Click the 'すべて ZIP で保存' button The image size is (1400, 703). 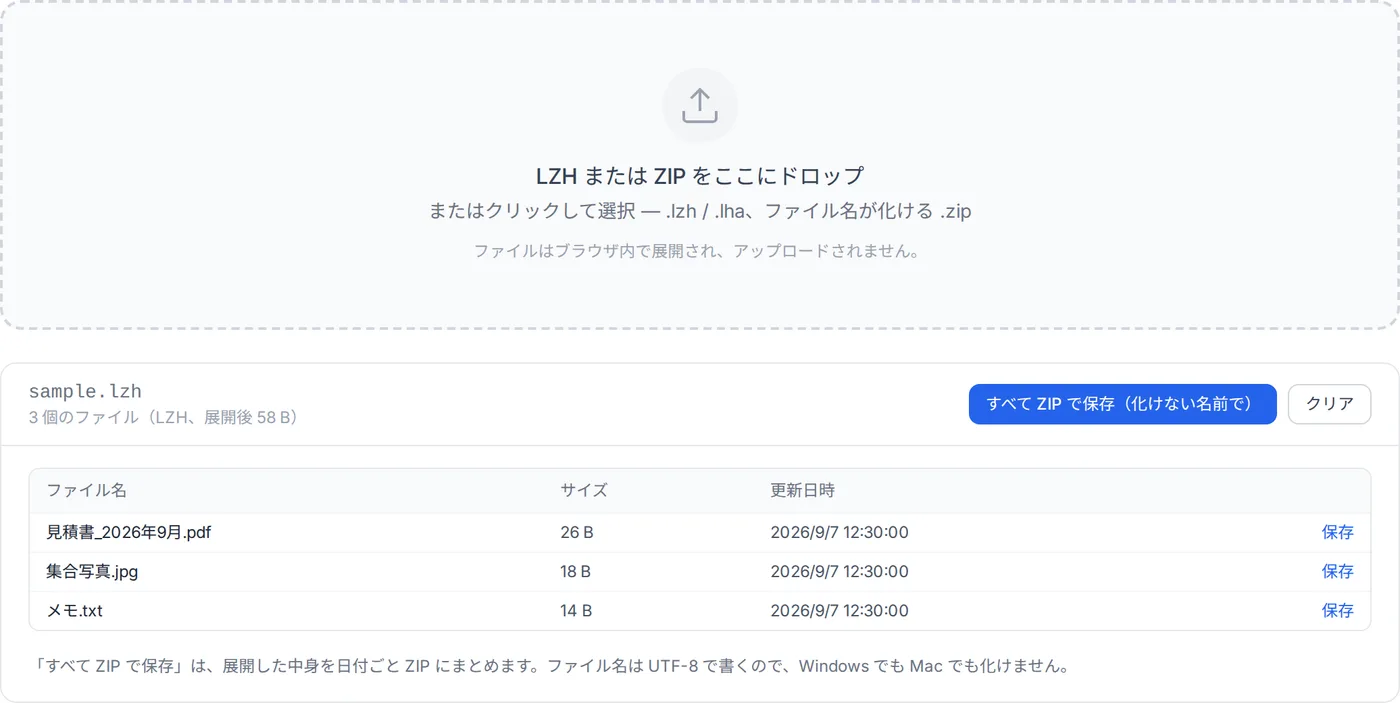(1122, 404)
